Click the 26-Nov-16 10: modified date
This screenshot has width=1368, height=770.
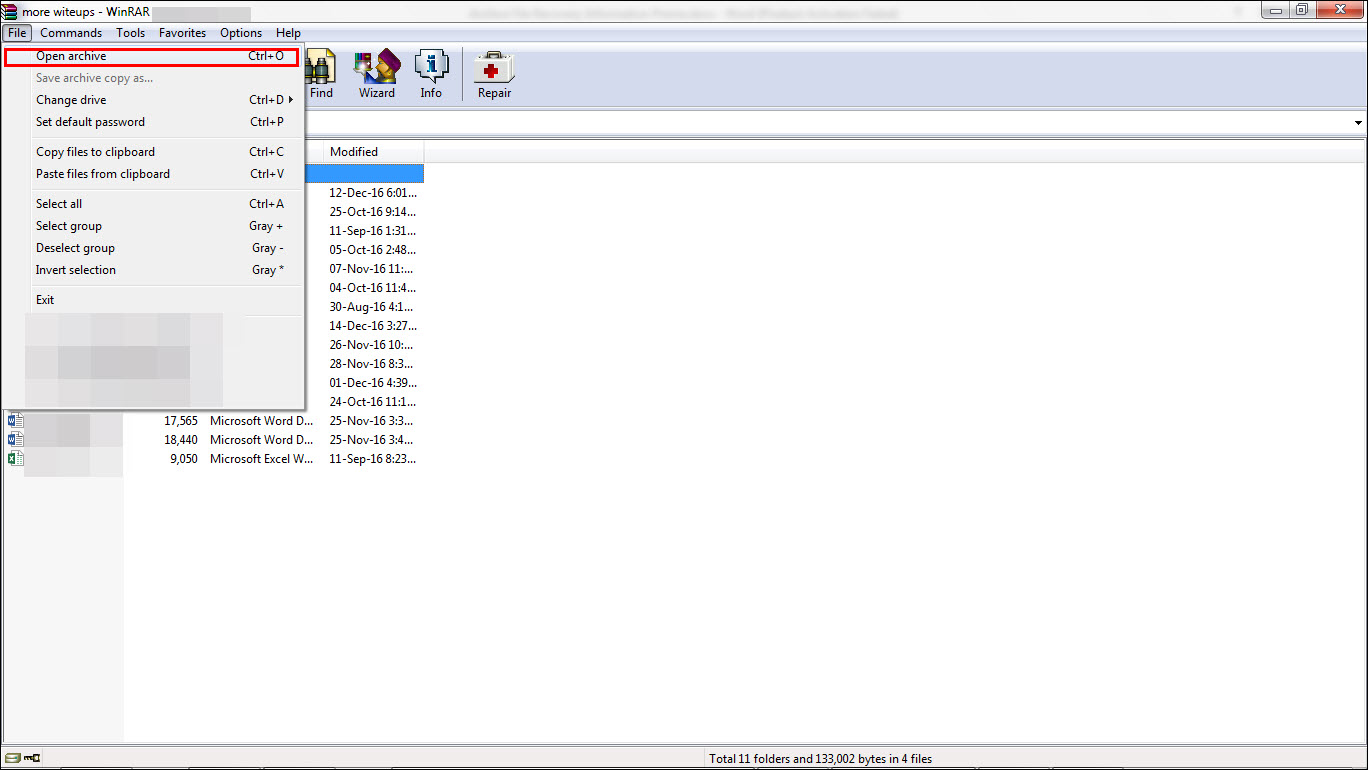373,345
